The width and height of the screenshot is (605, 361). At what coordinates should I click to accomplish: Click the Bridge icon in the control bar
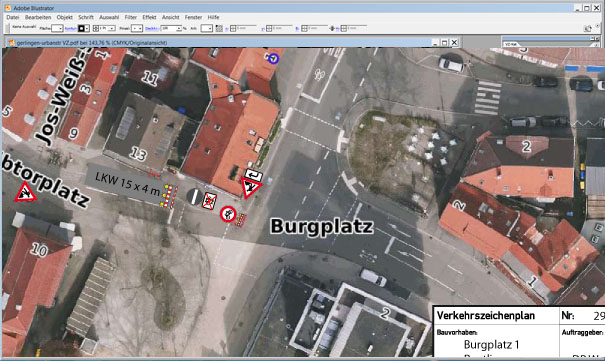[588, 28]
